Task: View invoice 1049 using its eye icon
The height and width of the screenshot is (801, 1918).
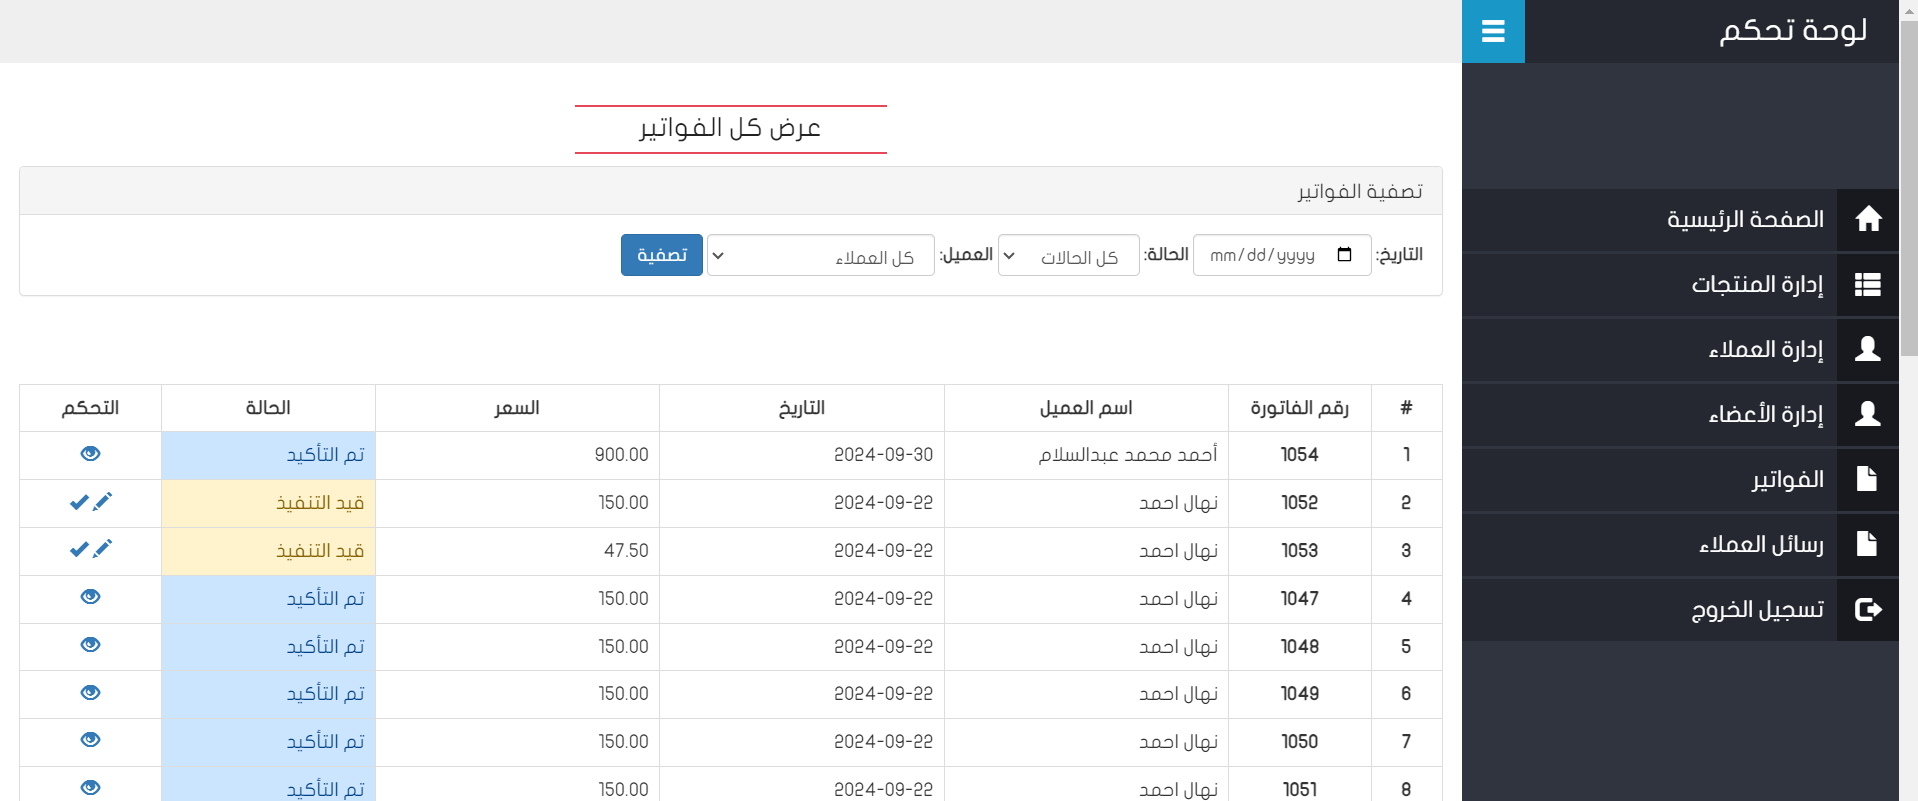Action: point(90,693)
